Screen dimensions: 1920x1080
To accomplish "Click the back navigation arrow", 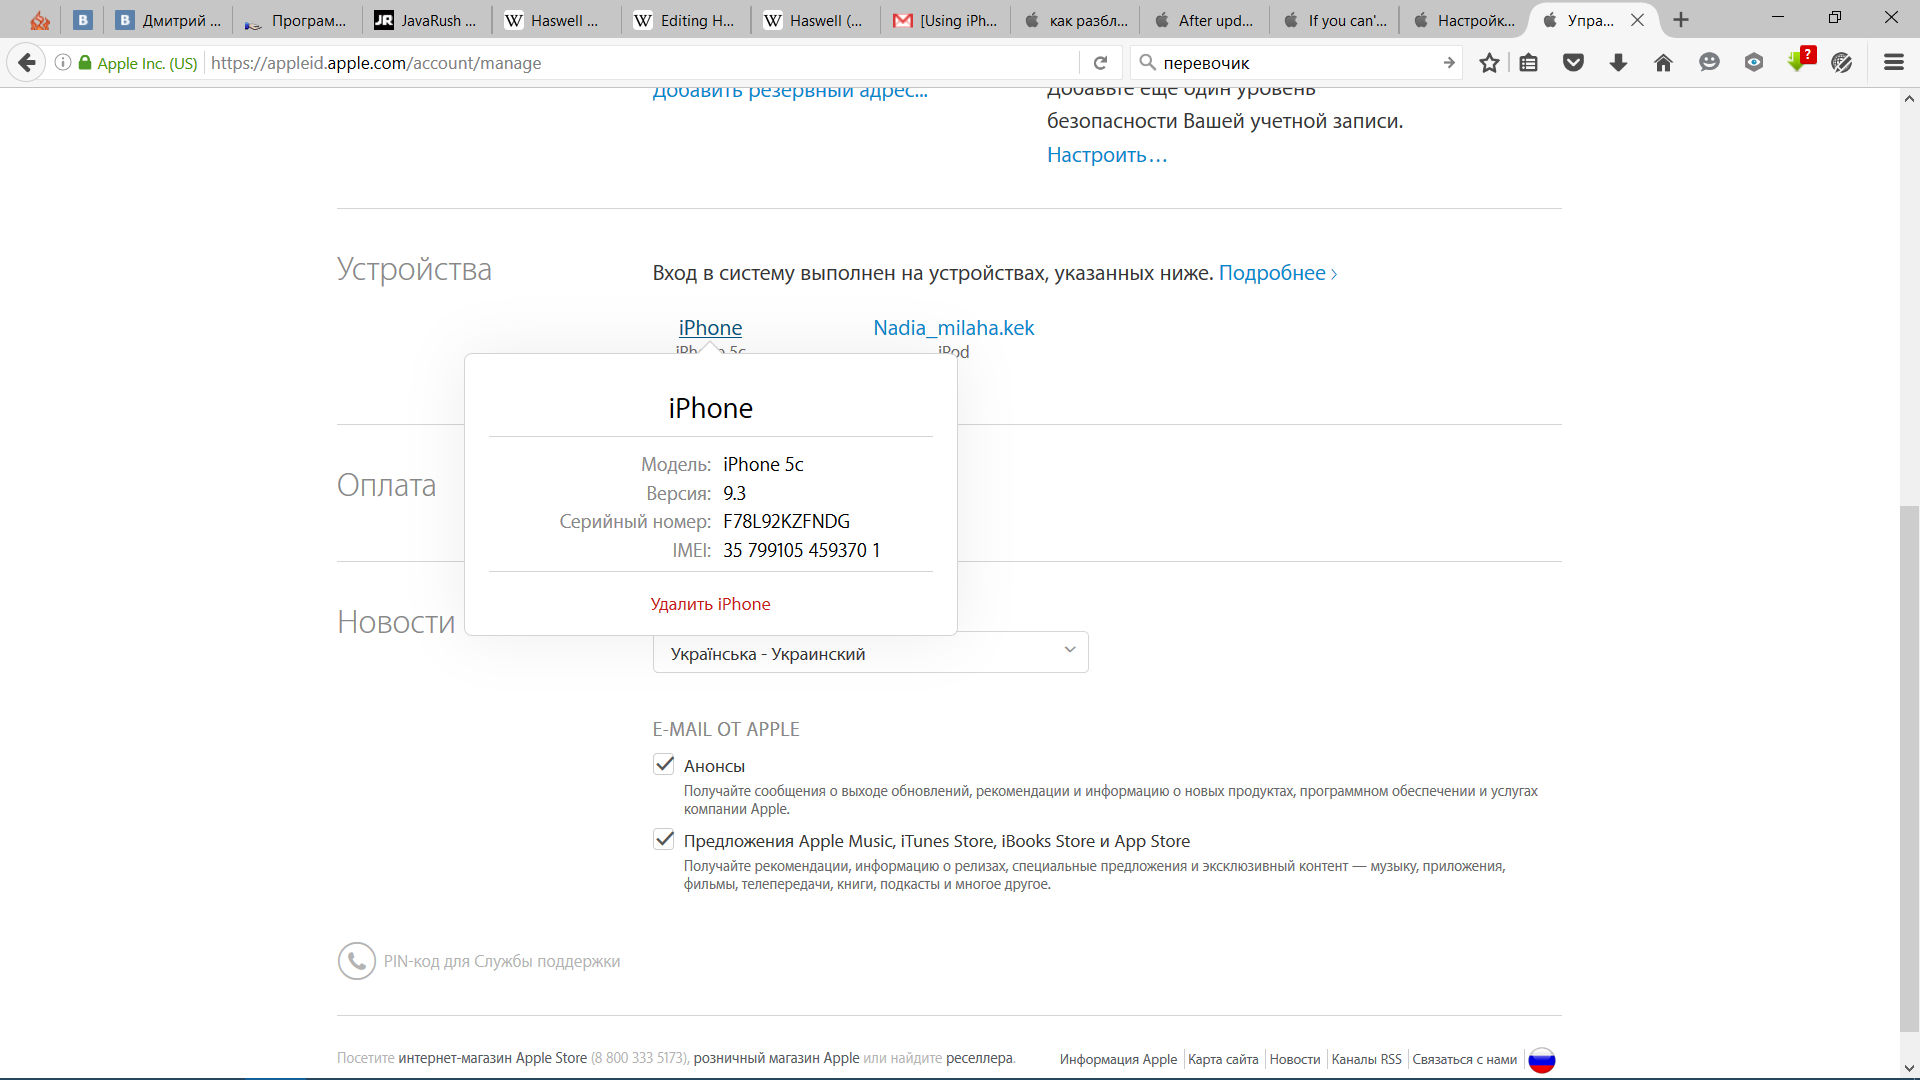I will coord(27,63).
